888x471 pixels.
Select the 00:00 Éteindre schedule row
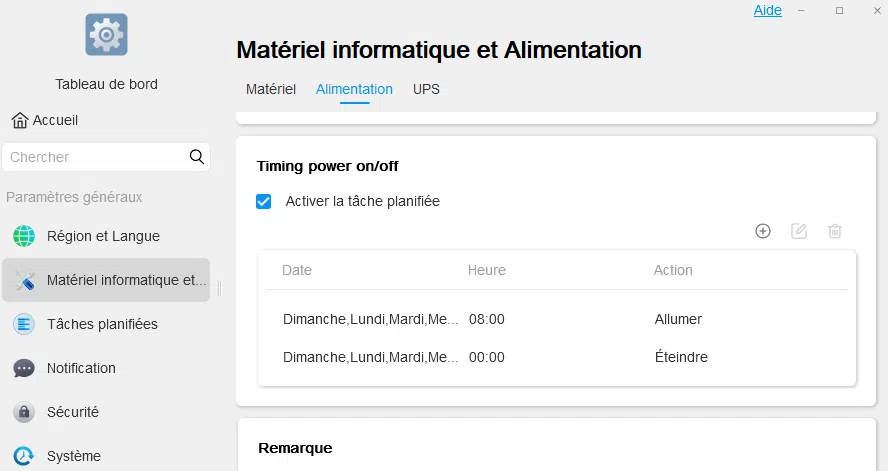(x=556, y=357)
